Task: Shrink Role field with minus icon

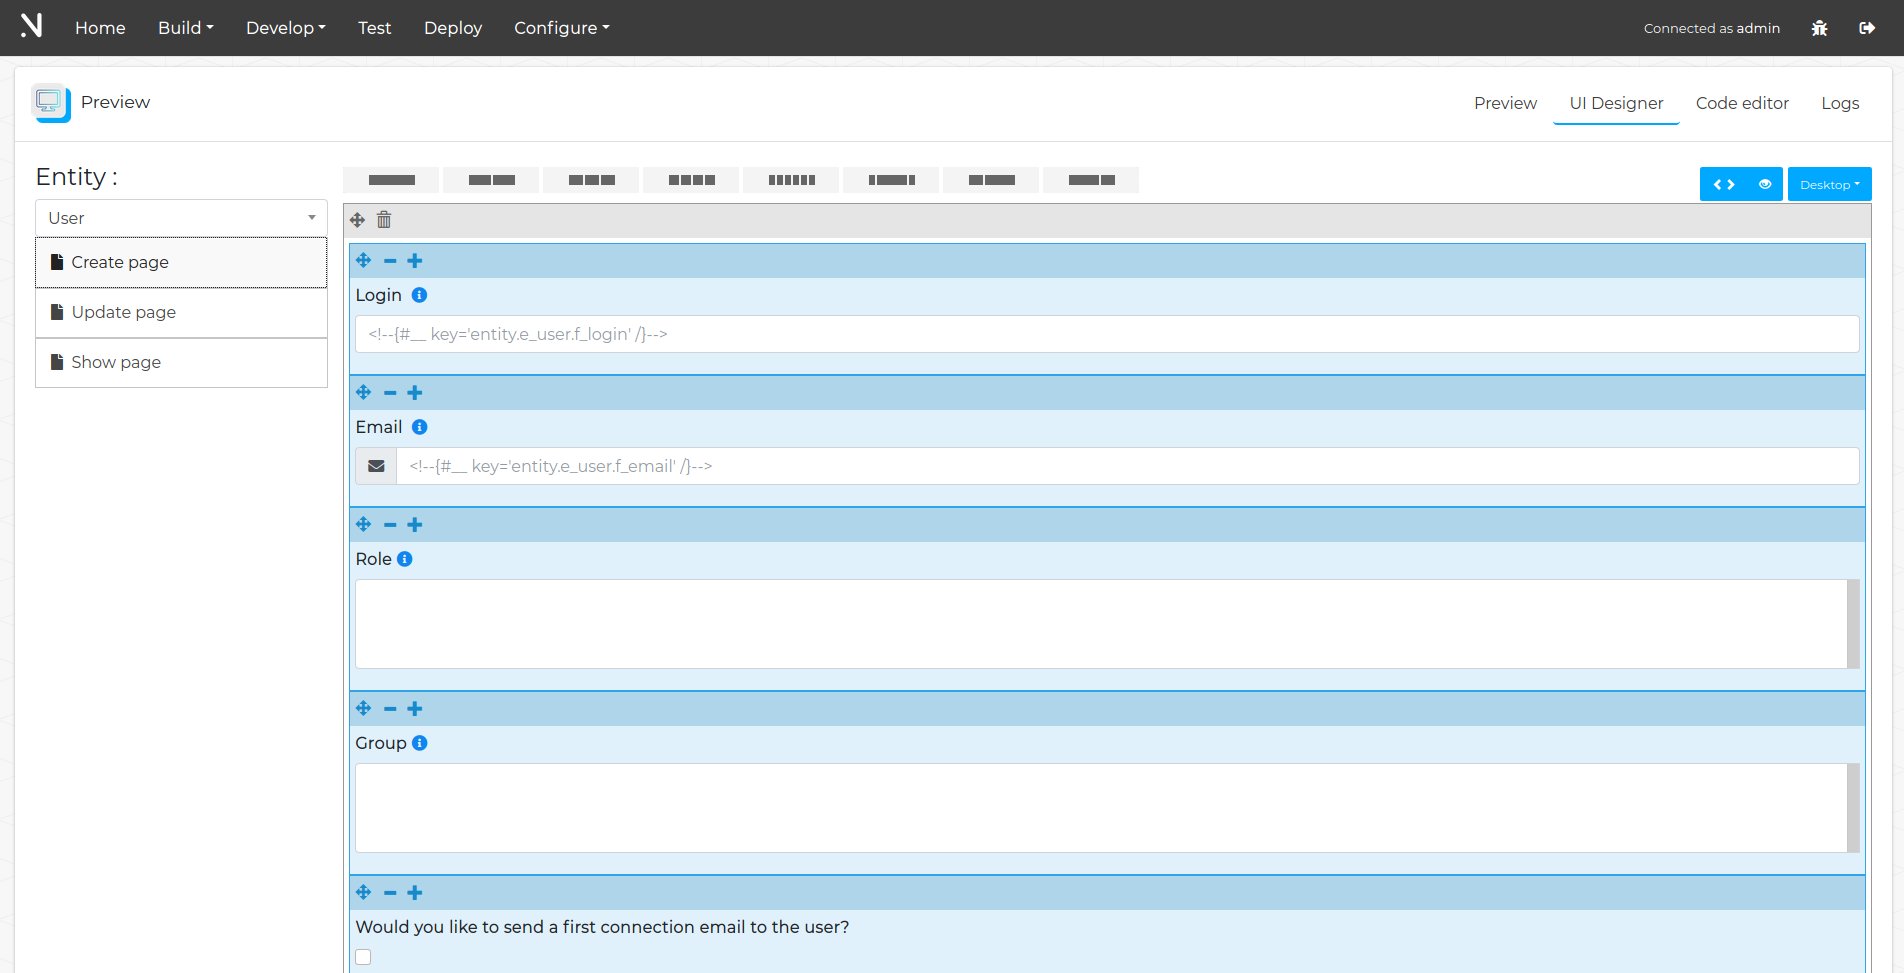Action: pyautogui.click(x=390, y=525)
